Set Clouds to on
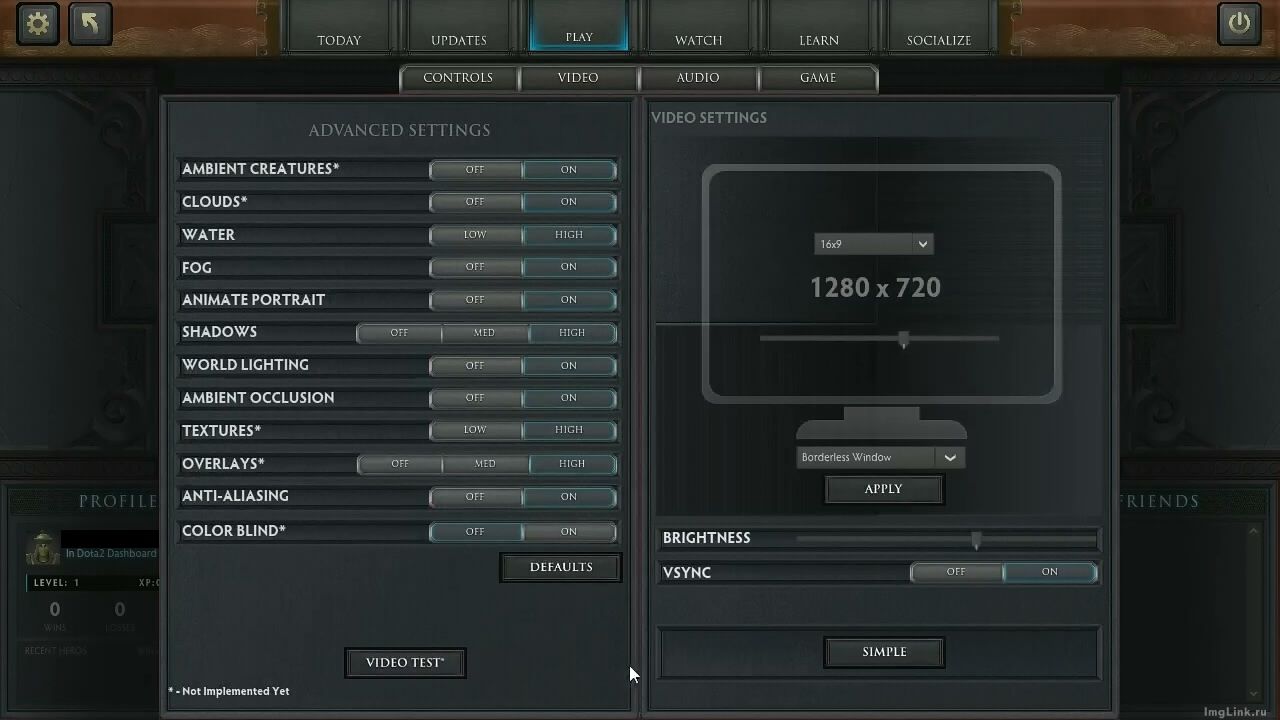Viewport: 1280px width, 720px height. pyautogui.click(x=569, y=202)
